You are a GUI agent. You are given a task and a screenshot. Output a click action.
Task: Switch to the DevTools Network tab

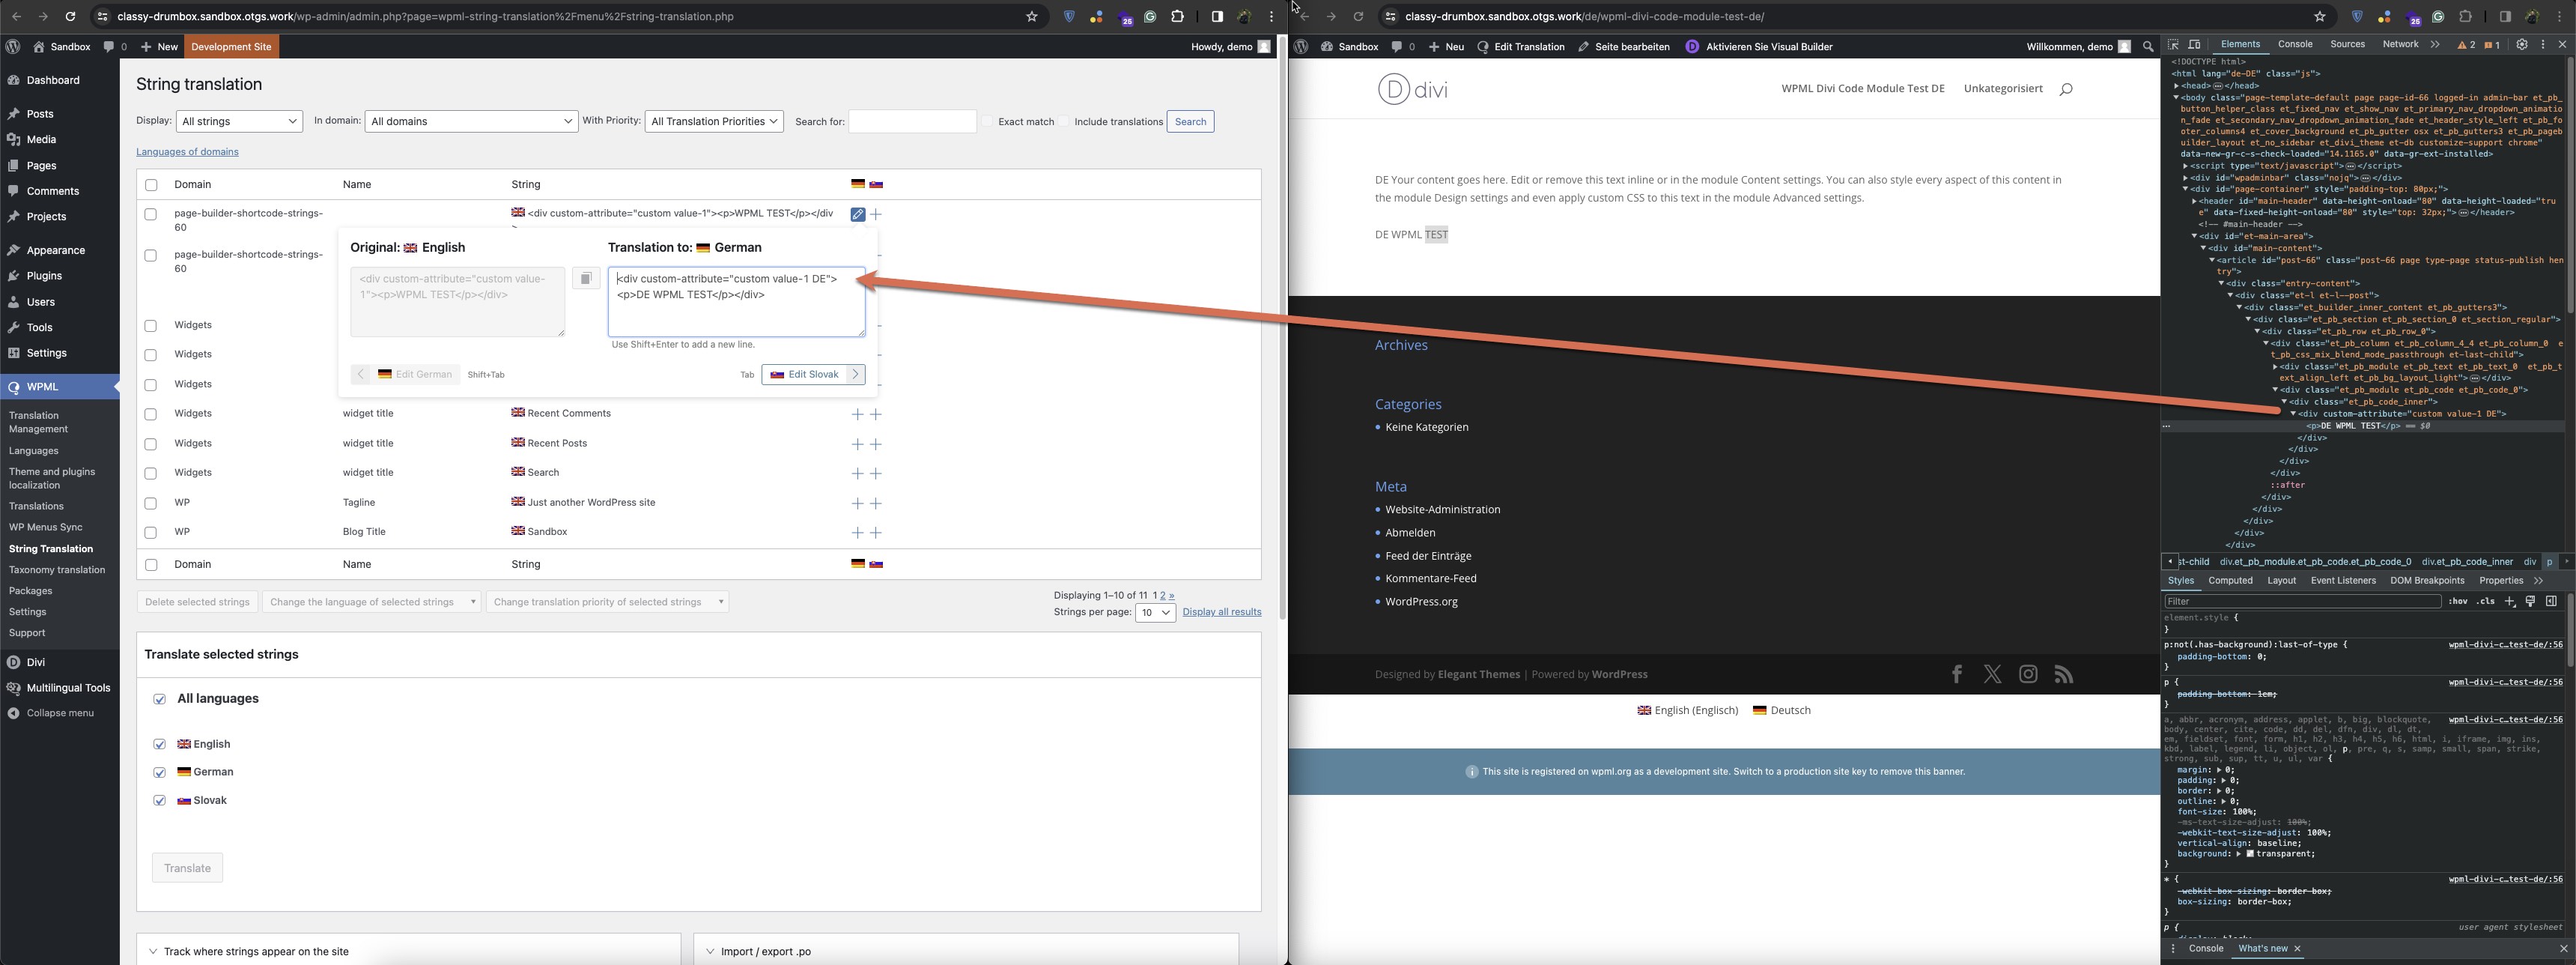pos(2400,45)
